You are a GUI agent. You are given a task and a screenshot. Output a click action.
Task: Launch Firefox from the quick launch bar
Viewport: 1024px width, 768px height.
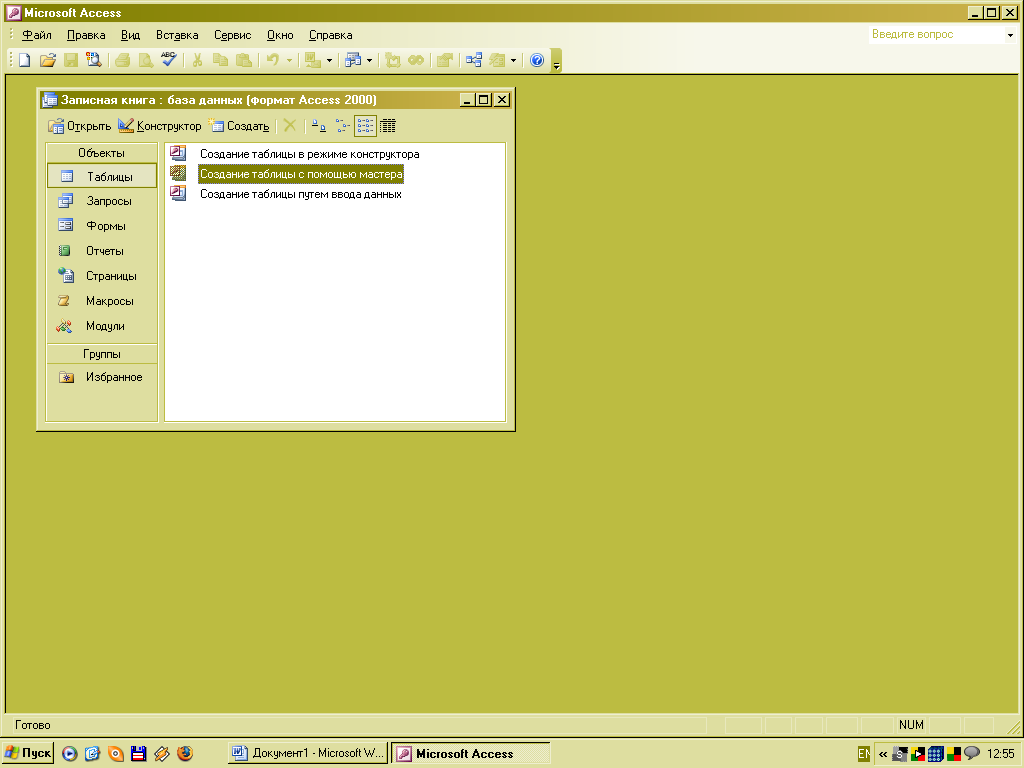tap(185, 754)
